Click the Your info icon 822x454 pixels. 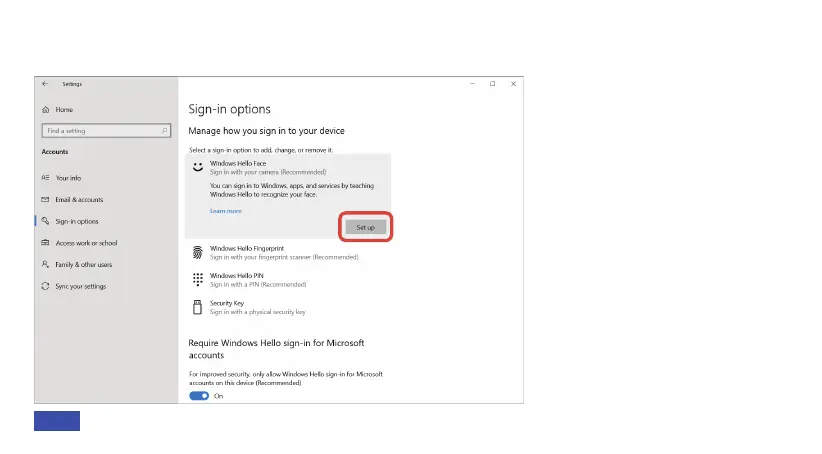point(46,178)
